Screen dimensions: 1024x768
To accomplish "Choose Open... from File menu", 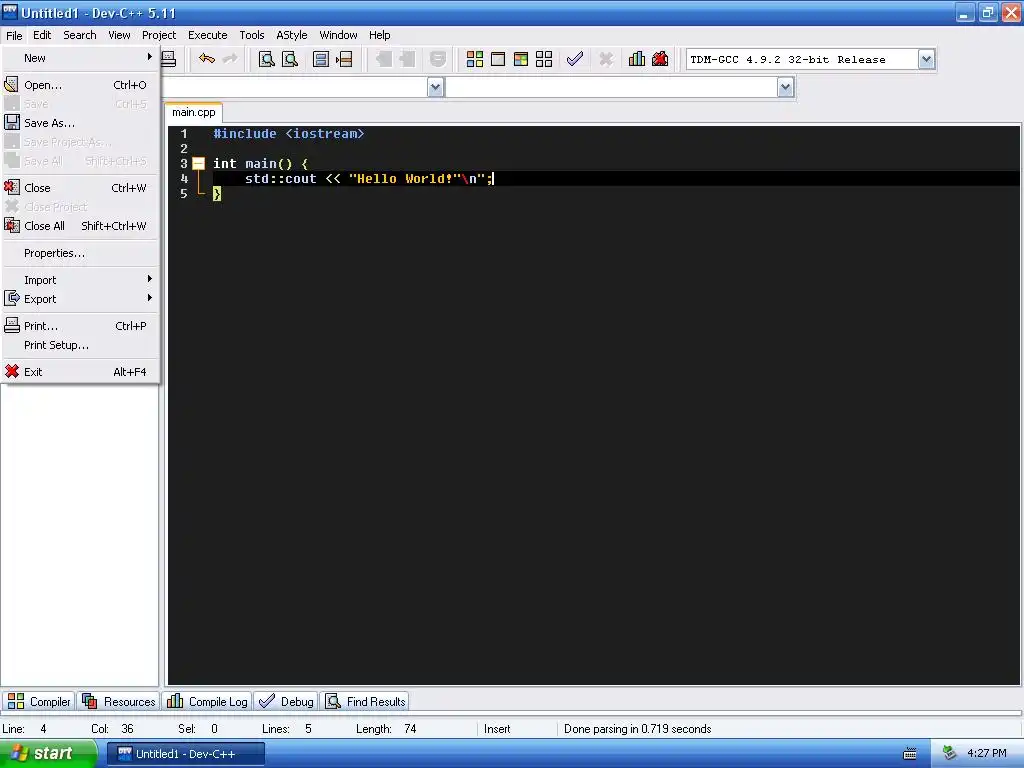I will click(x=80, y=85).
